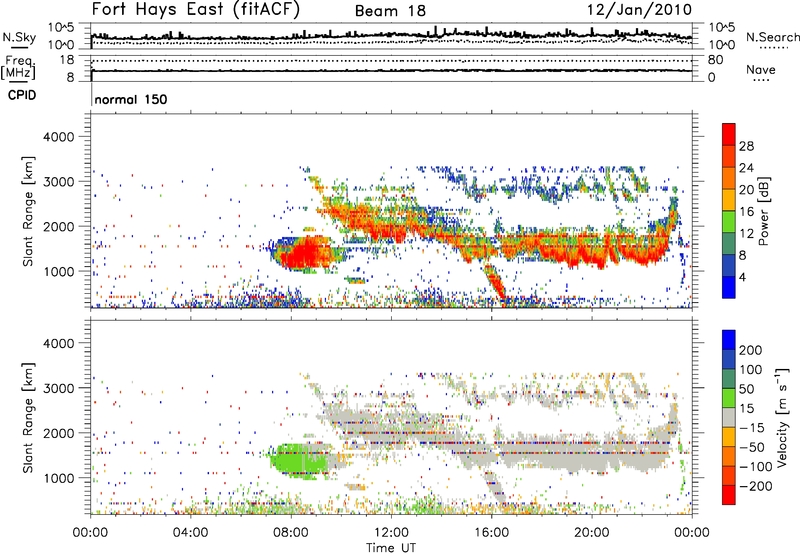Image resolution: width=800 pixels, height=554 pixels.
Task: Pick the blue top segment of the Velocity colorbar
Action: pyautogui.click(x=729, y=340)
